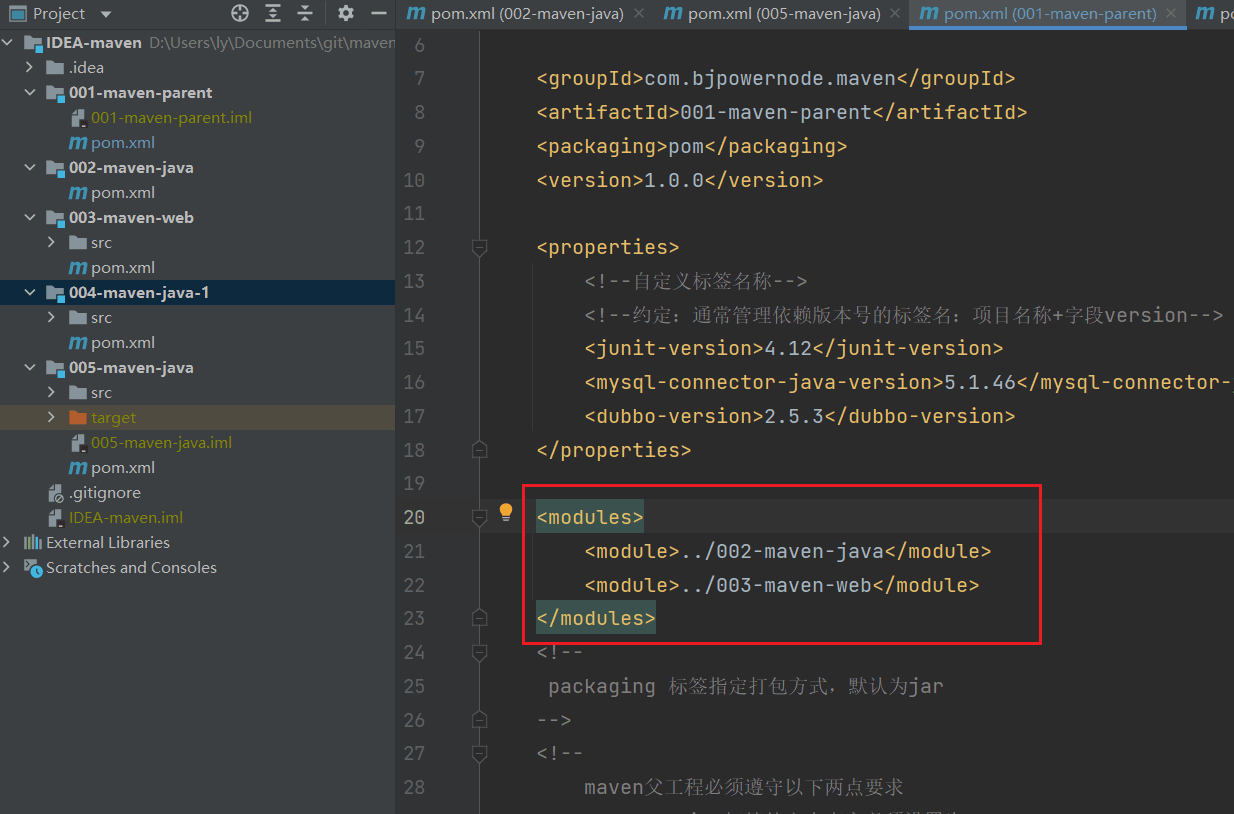
Task: Click the orange target folder icon
Action: point(78,418)
